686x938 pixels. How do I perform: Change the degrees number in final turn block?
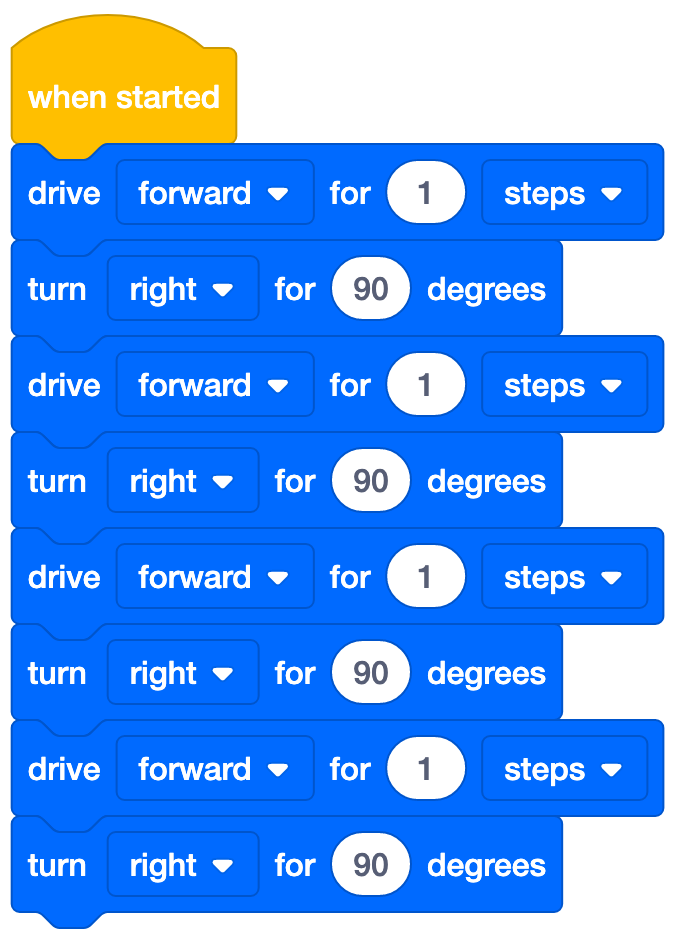pos(370,864)
